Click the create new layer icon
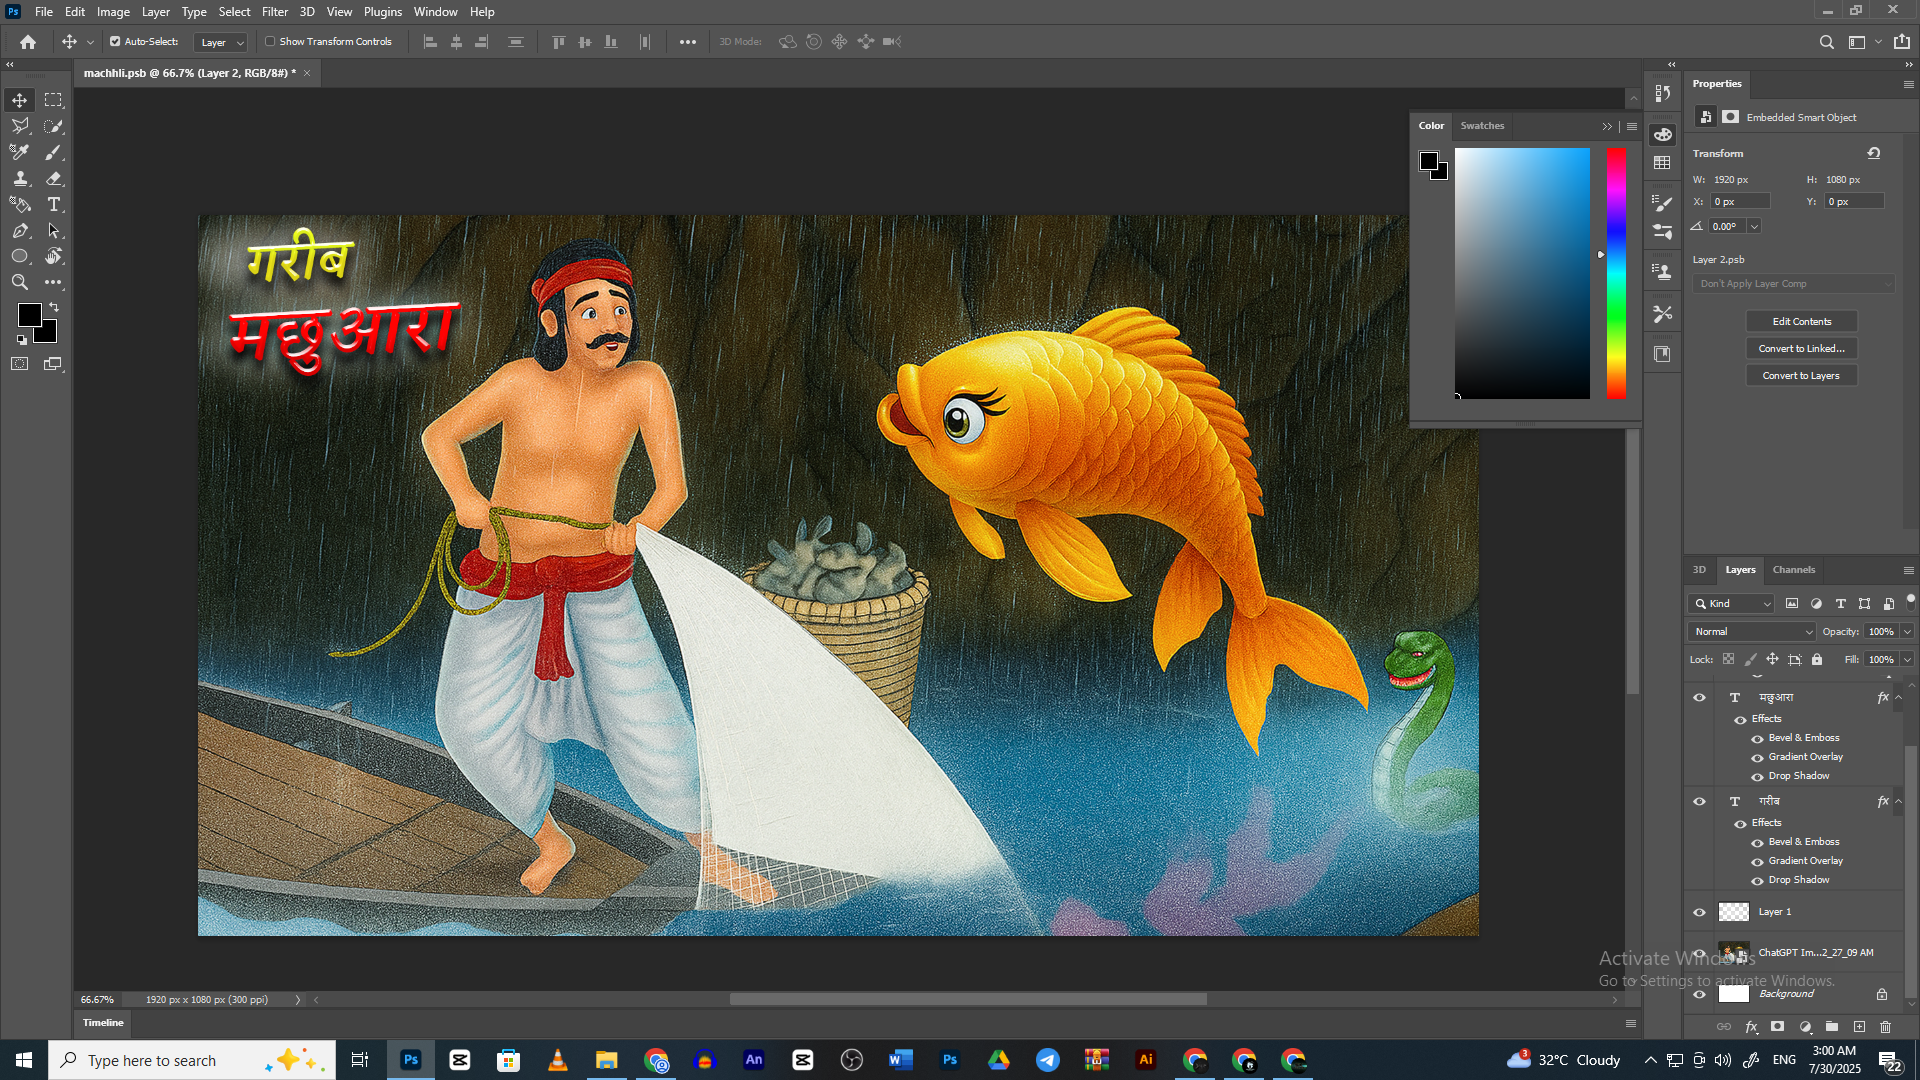Screen dimensions: 1920x1080 [1859, 1027]
